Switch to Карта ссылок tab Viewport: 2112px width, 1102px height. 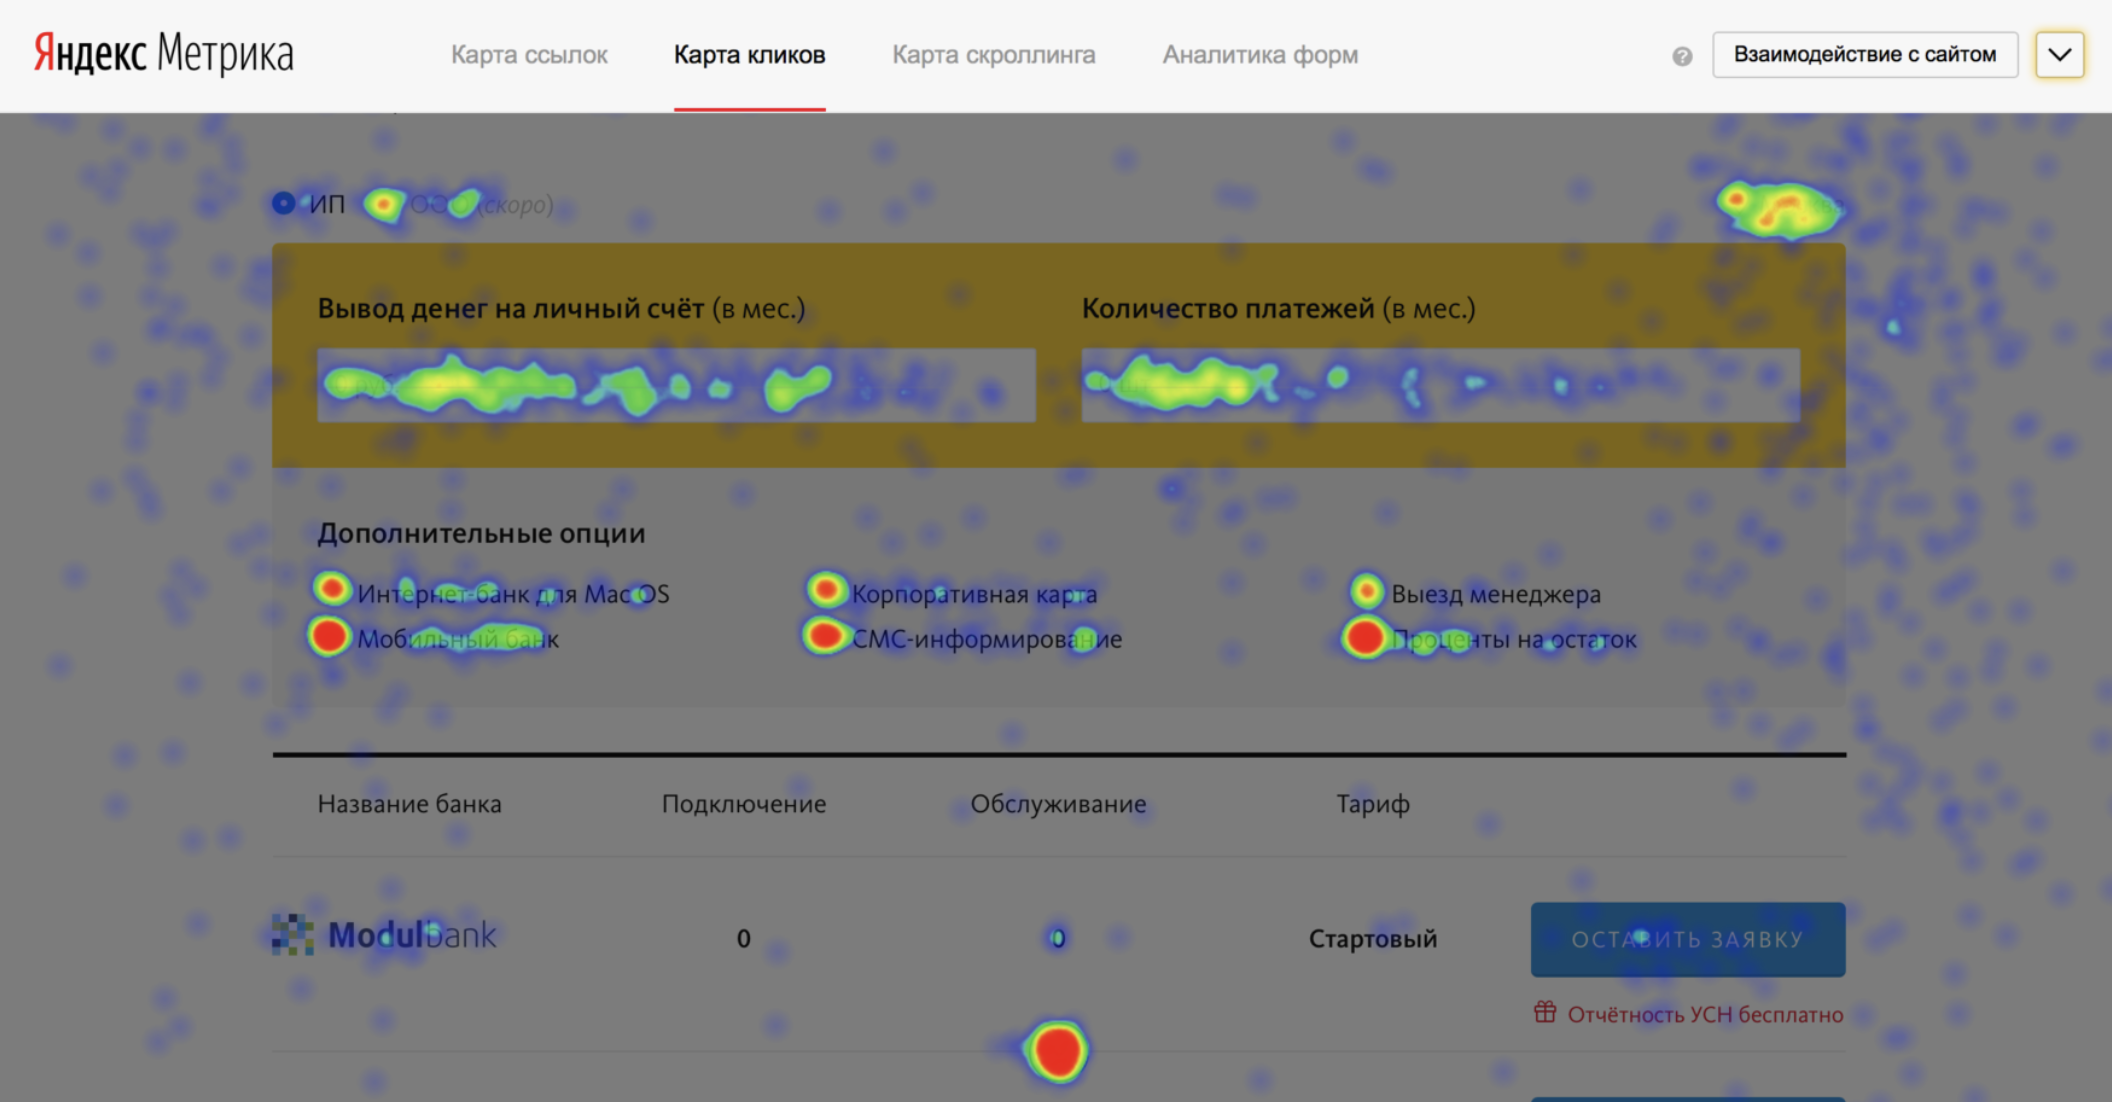[x=529, y=55]
